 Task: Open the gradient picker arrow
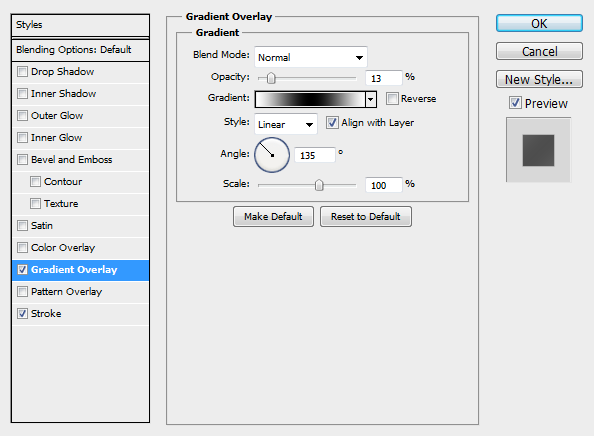pos(371,99)
